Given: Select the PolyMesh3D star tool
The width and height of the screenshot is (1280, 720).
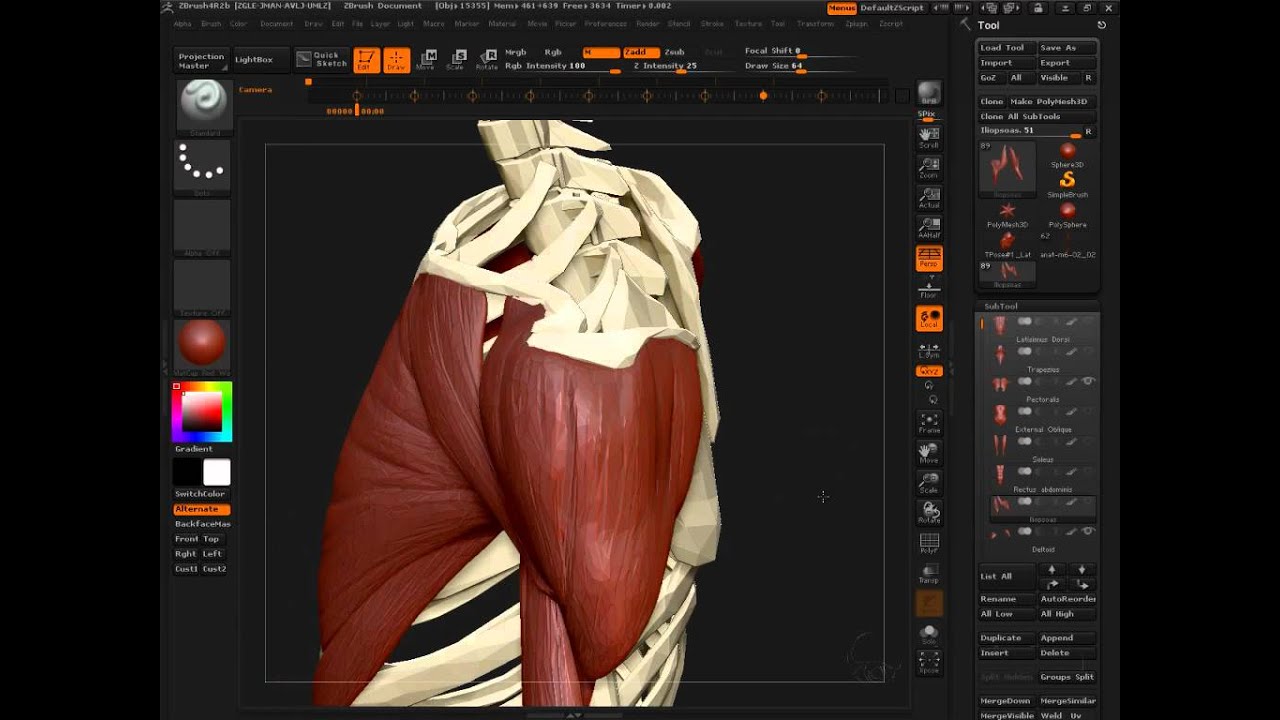Looking at the screenshot, I should (x=1007, y=214).
